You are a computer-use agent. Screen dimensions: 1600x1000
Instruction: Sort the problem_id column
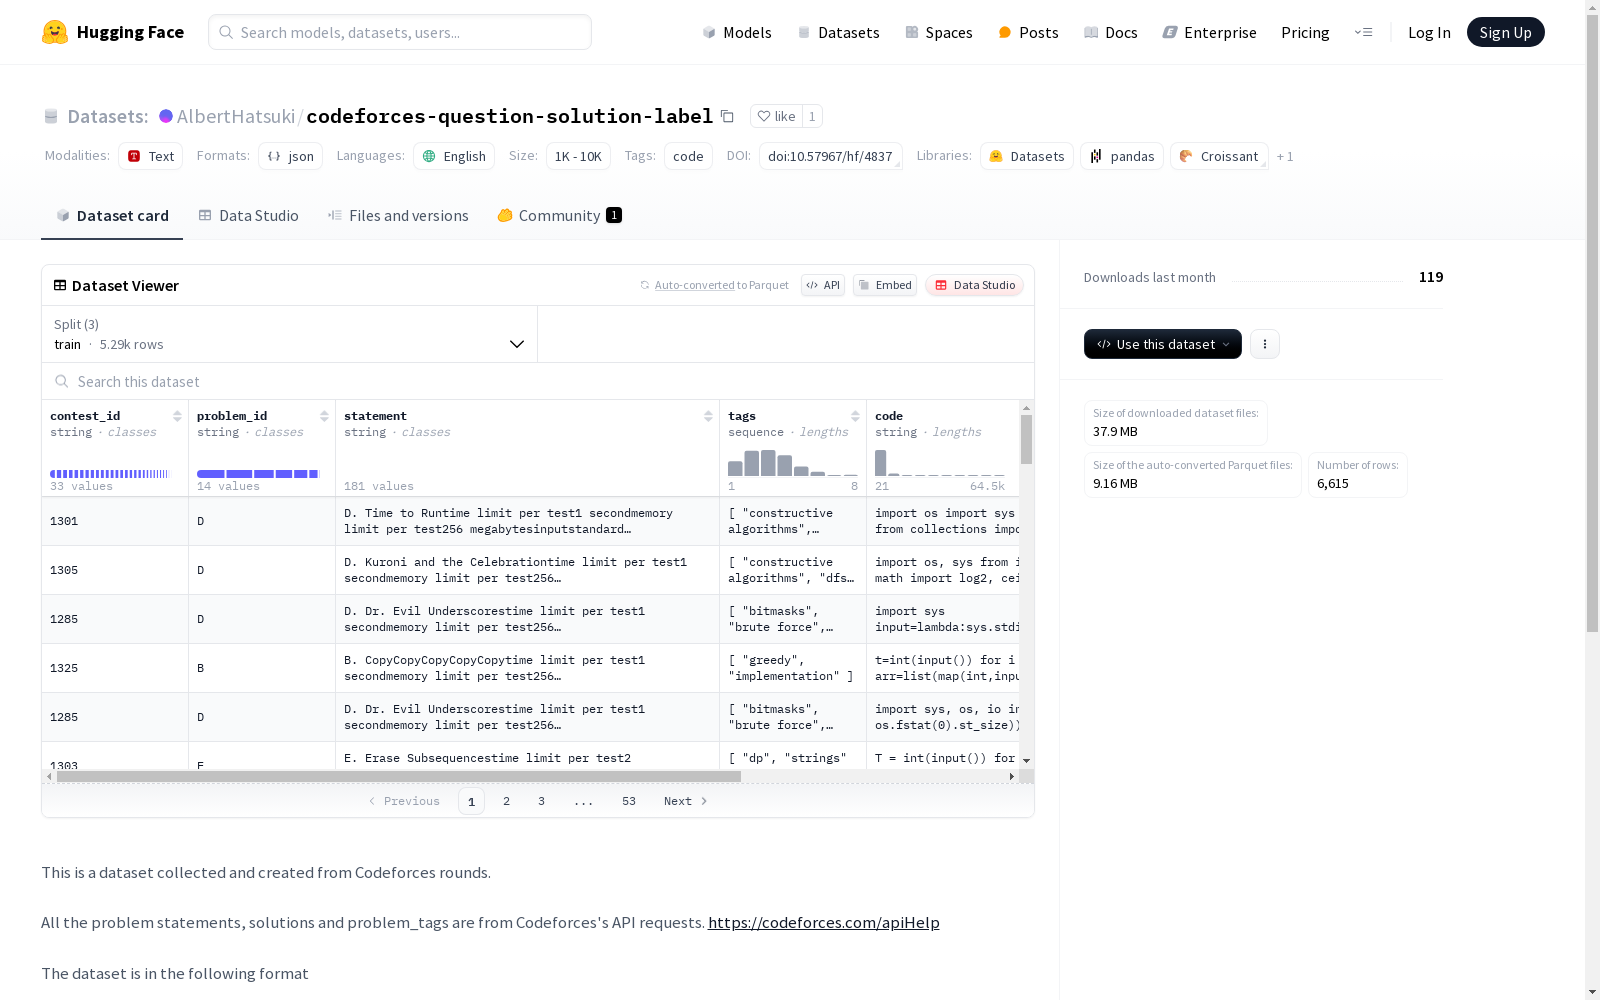[324, 416]
